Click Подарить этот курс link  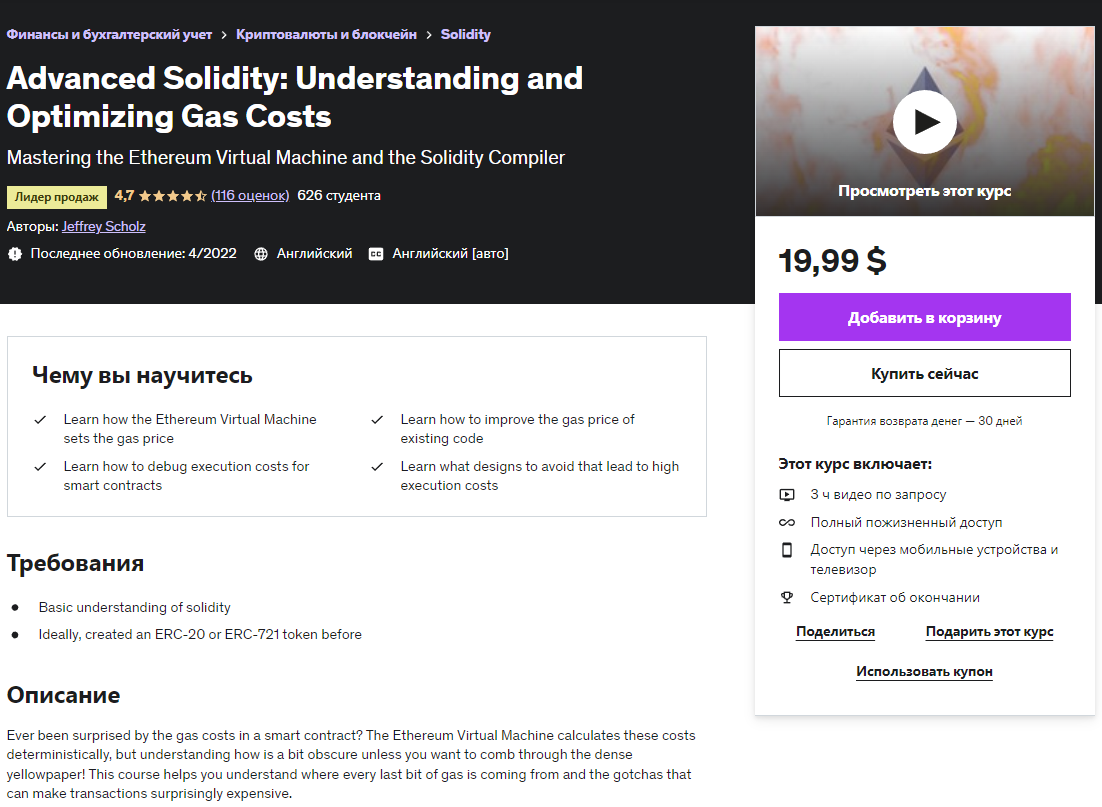[989, 632]
